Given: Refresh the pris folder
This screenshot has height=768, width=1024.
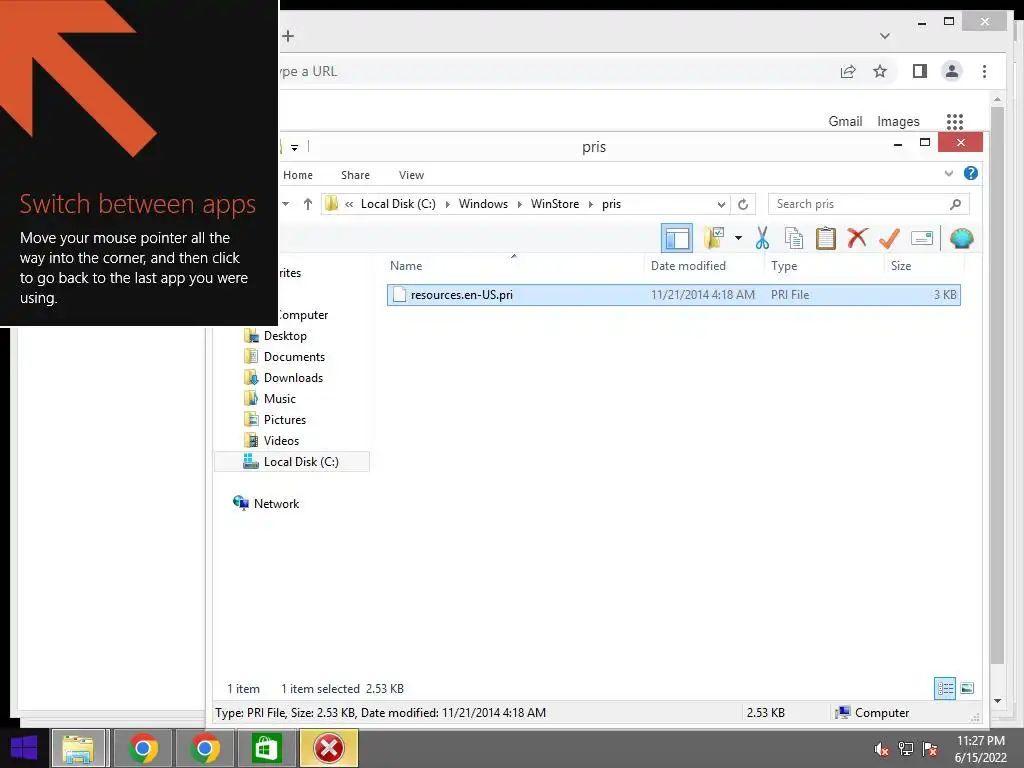Looking at the screenshot, I should [743, 204].
